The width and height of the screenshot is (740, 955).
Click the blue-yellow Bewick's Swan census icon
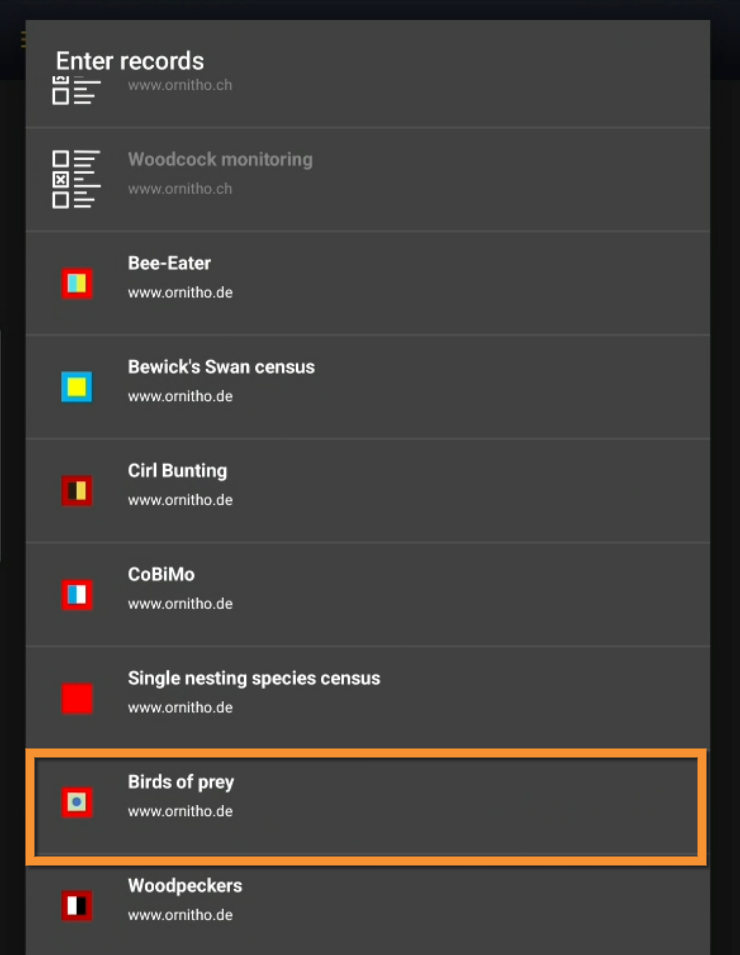(77, 387)
